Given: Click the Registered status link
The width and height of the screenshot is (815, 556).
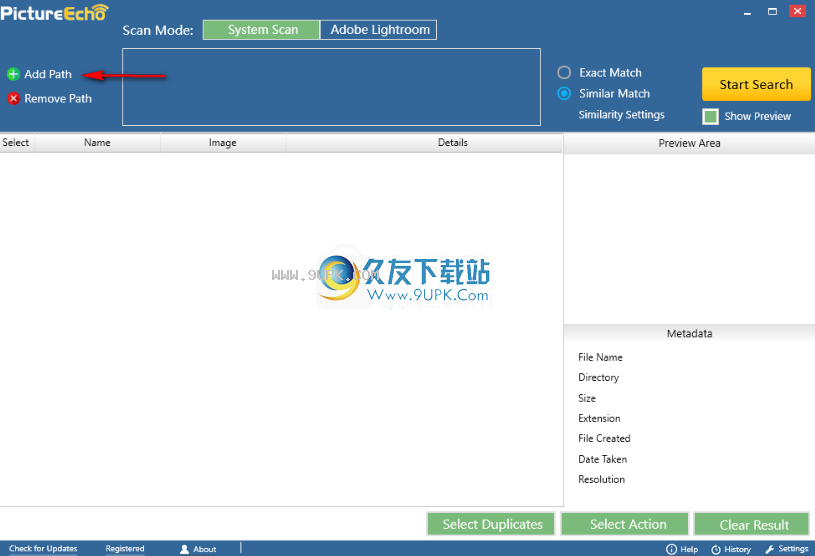Looking at the screenshot, I should coord(125,549).
